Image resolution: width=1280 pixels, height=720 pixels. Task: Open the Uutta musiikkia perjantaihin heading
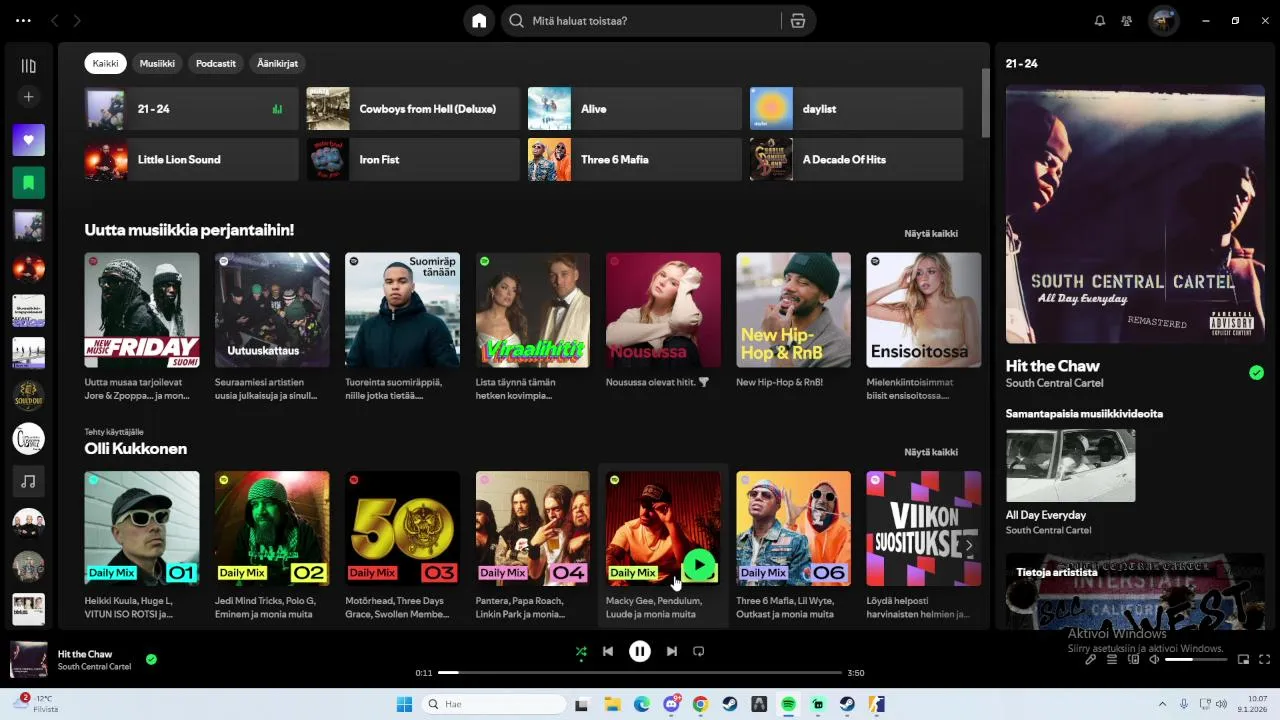pyautogui.click(x=189, y=230)
